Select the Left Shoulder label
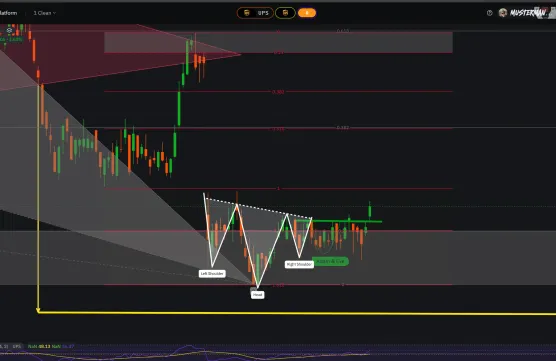 (x=212, y=273)
